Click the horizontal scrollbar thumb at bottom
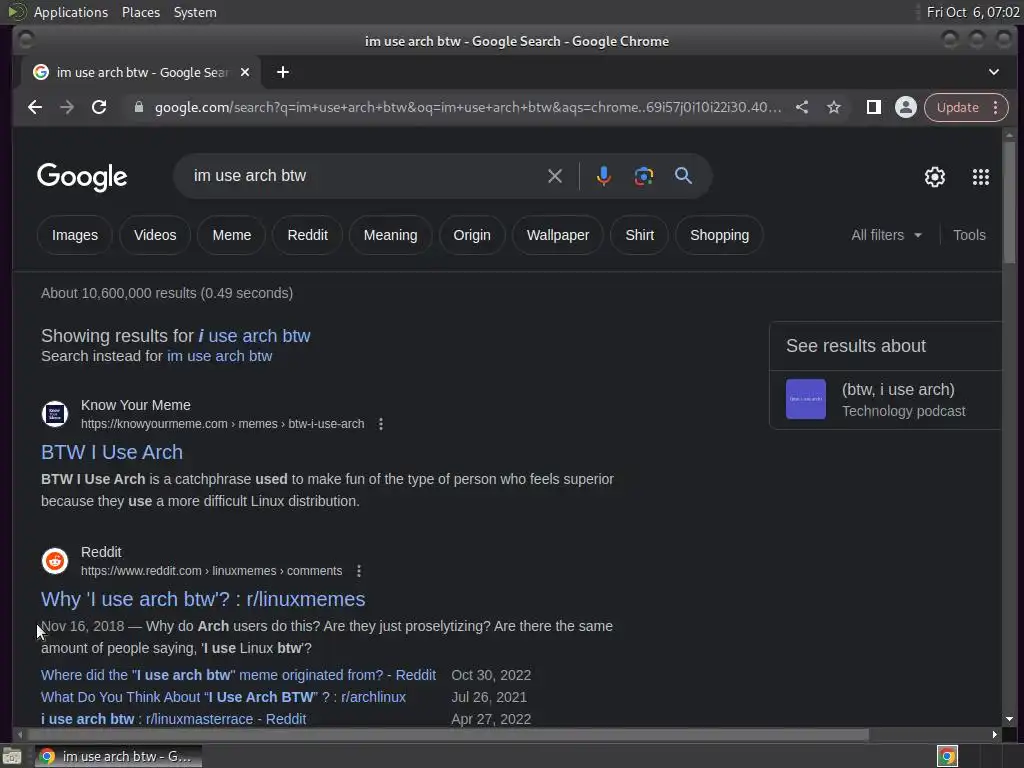Viewport: 1024px width, 768px height. click(447, 735)
